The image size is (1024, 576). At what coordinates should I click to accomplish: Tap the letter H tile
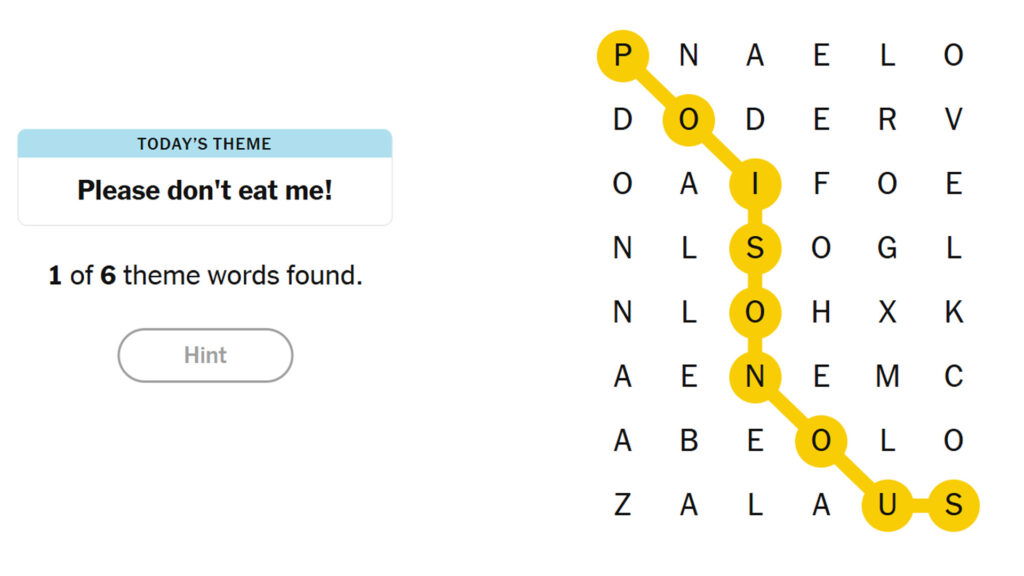[x=821, y=312]
